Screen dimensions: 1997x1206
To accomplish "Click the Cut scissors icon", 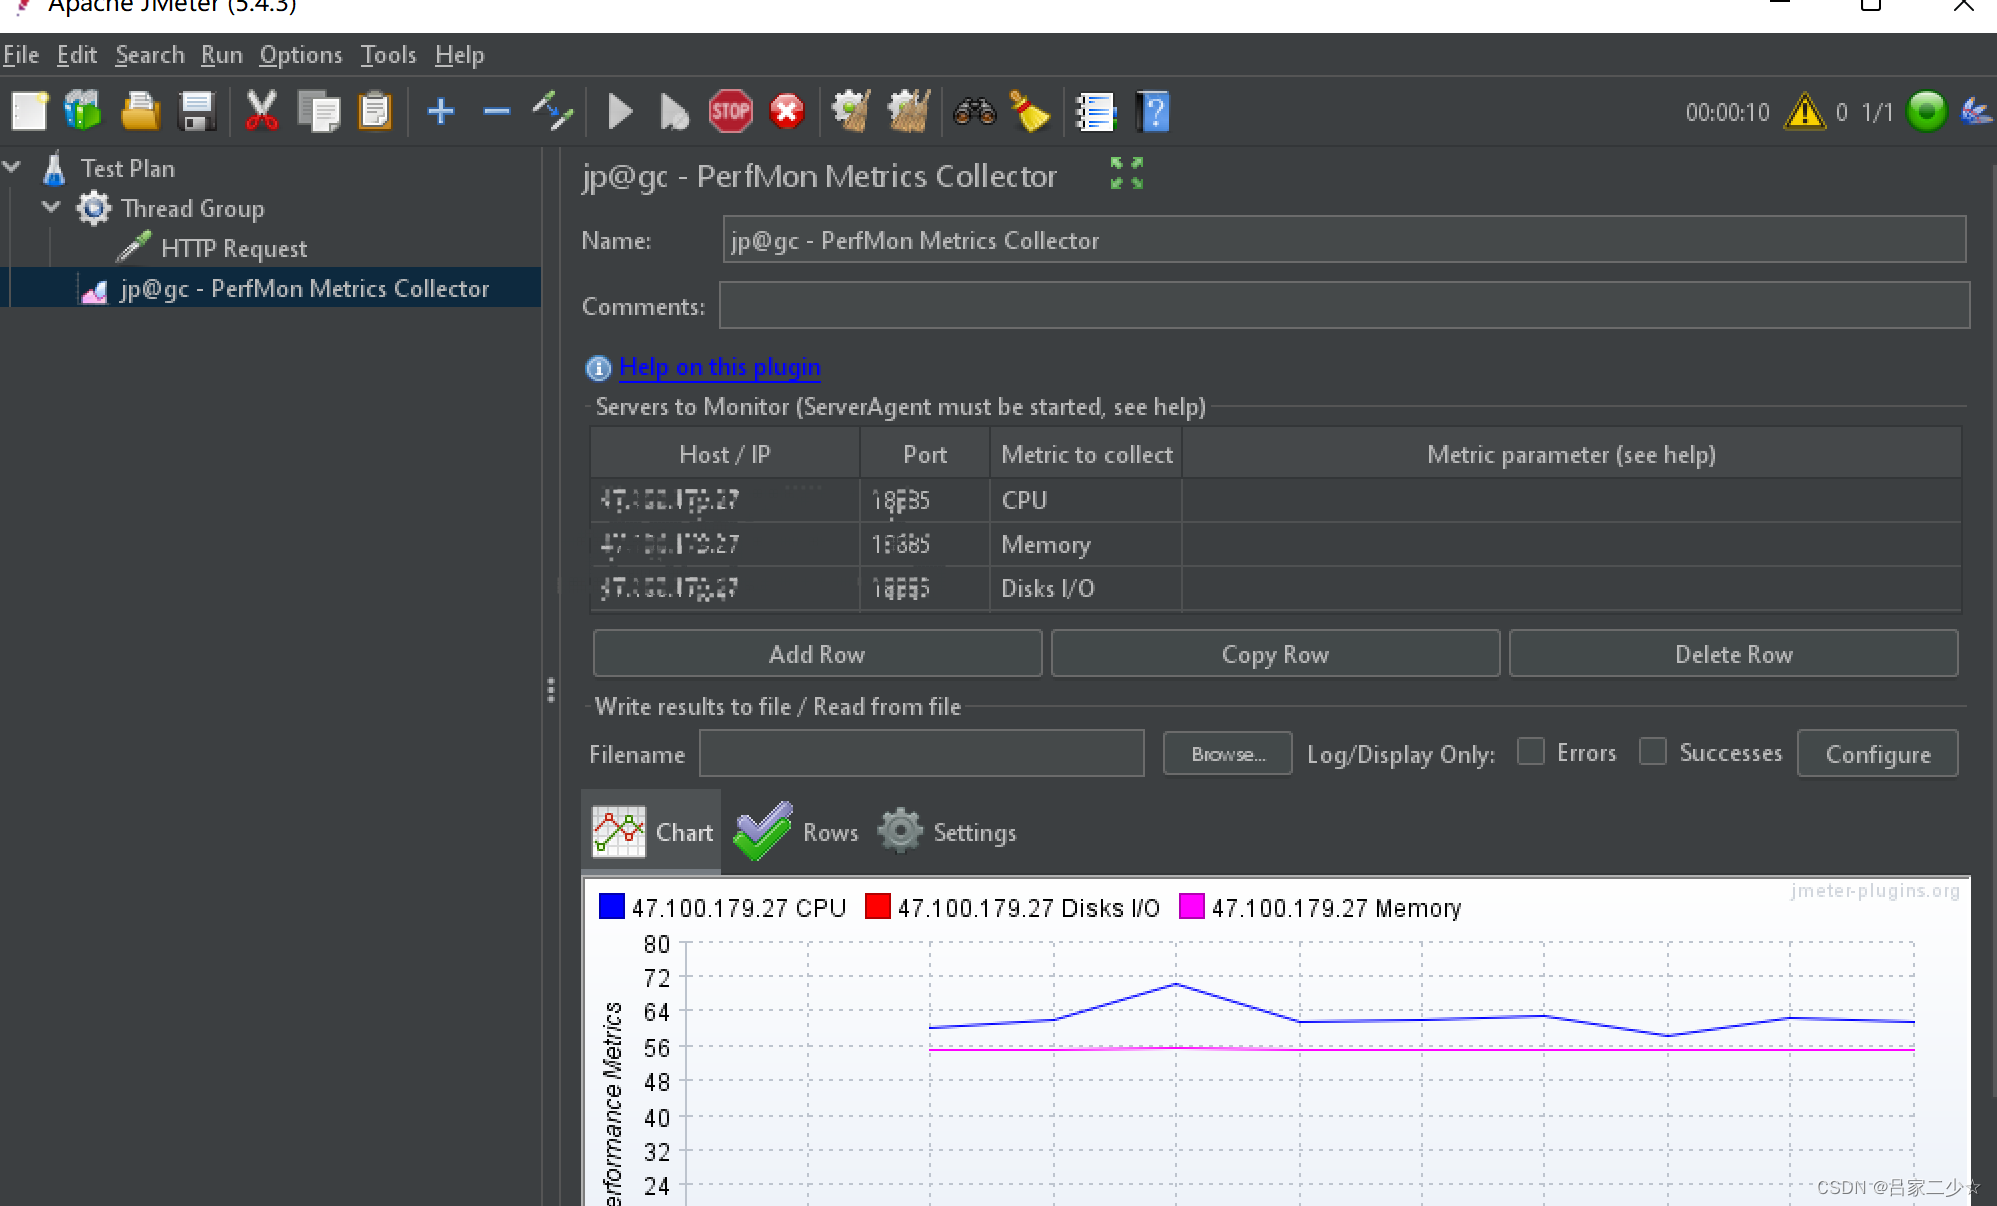I will (x=261, y=112).
